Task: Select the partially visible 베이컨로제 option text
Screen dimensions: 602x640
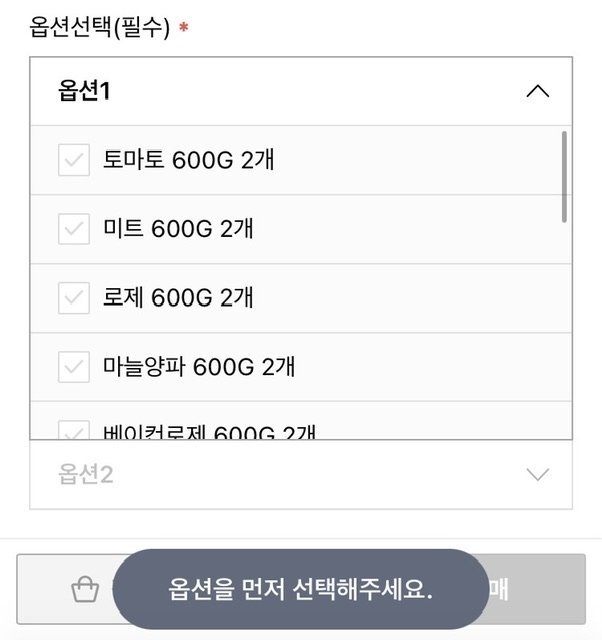Action: pos(209,432)
